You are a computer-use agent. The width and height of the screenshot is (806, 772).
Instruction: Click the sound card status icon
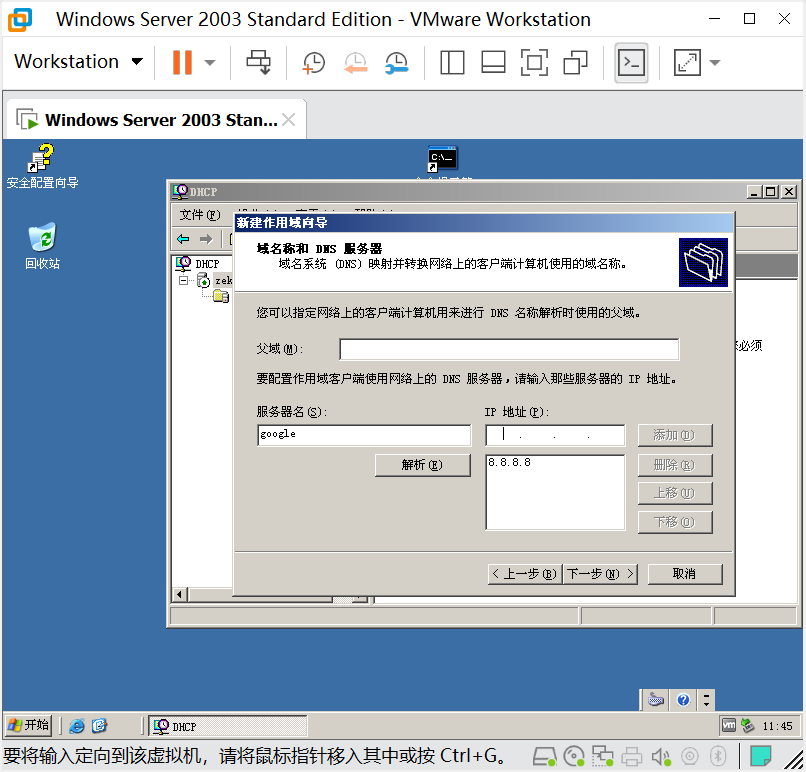coord(661,756)
